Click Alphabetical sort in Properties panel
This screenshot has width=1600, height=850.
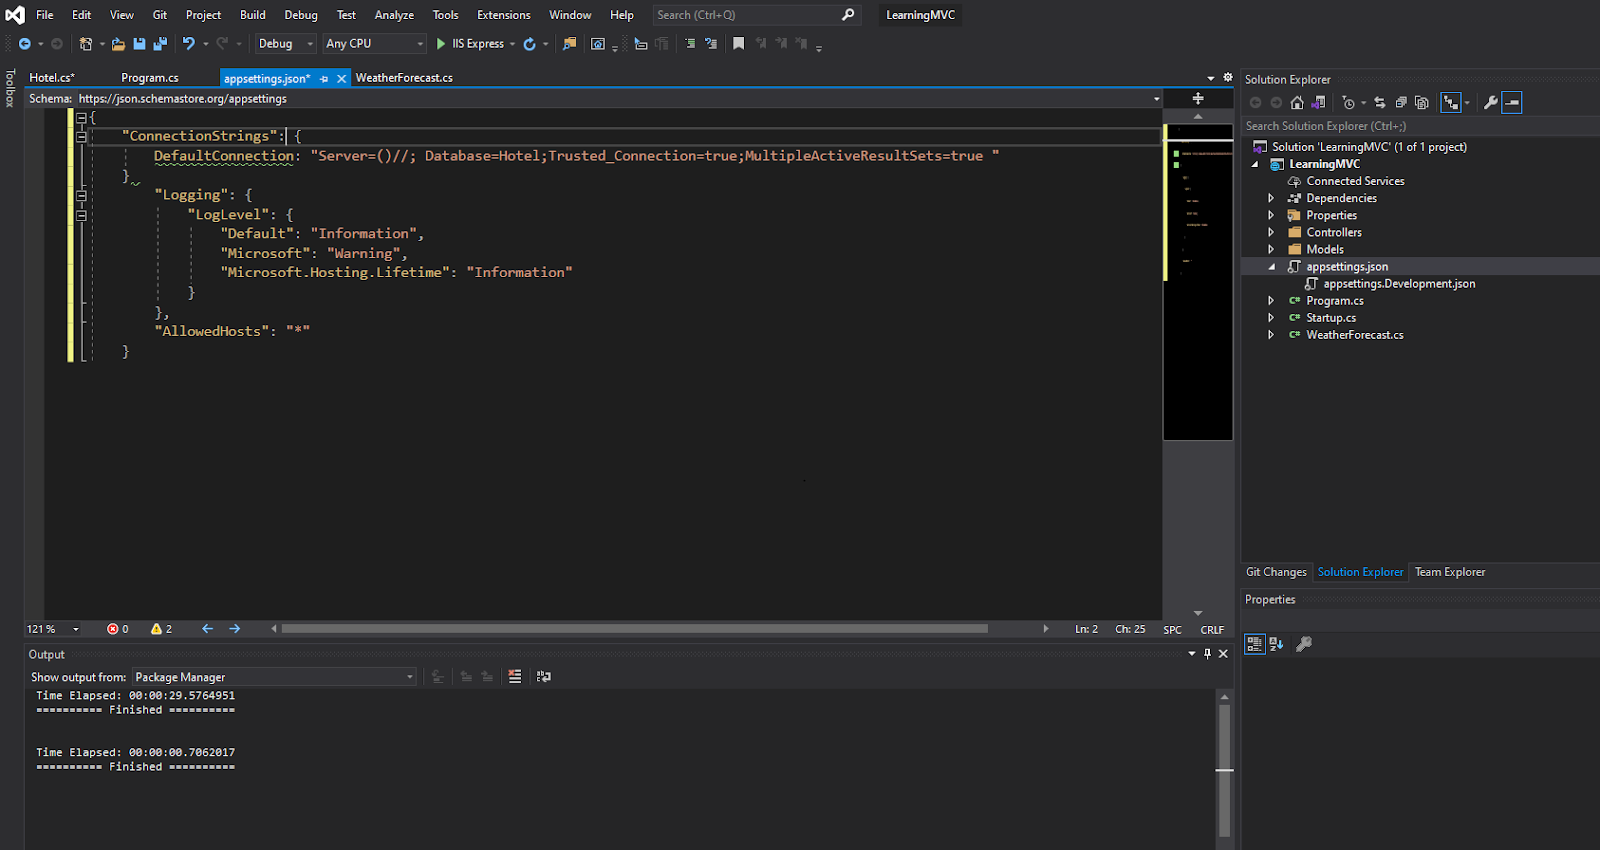[1276, 644]
